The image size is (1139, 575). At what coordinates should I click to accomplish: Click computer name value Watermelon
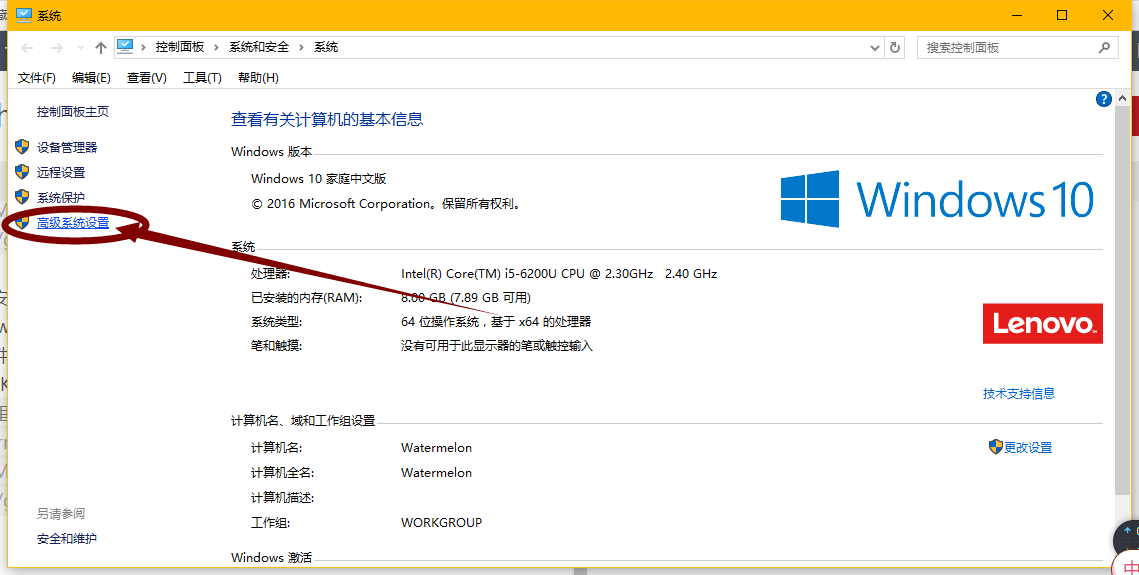[x=436, y=447]
